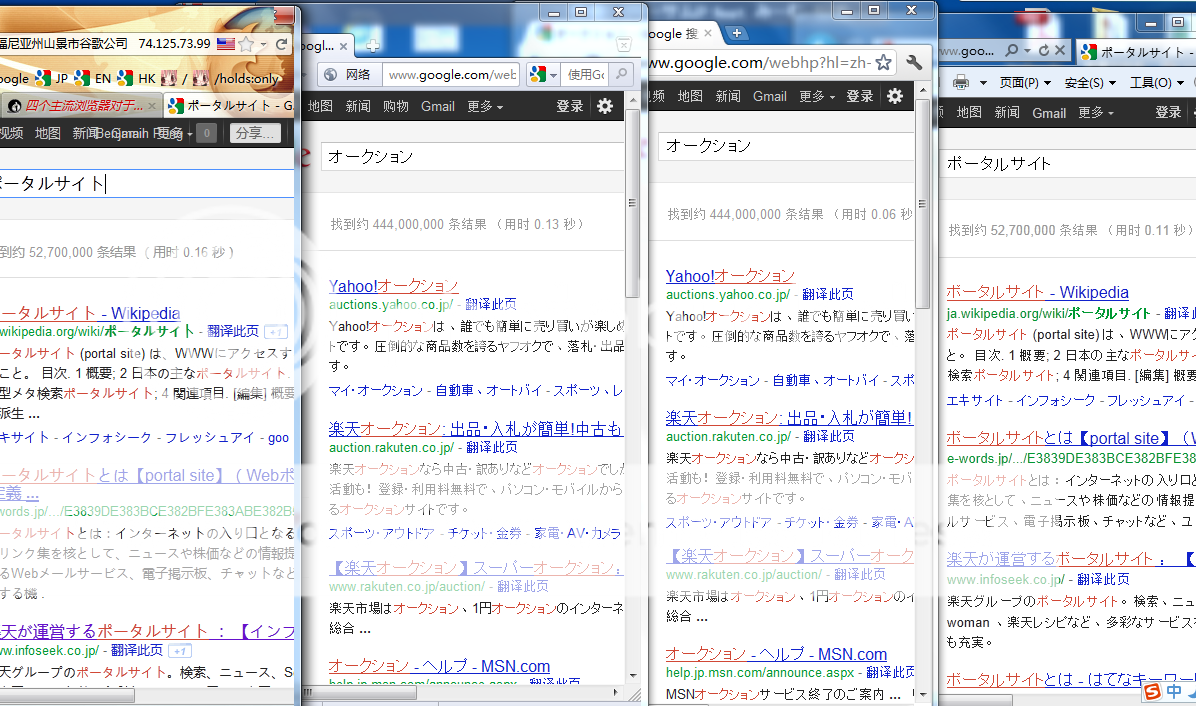The image size is (1196, 706).
Task: Click the US flag icon in Firefox's address bar
Action: (x=226, y=43)
